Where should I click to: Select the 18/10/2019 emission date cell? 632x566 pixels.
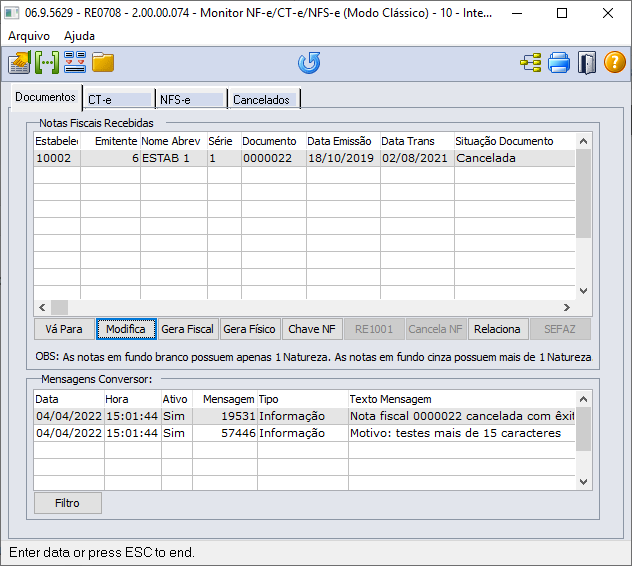(343, 158)
